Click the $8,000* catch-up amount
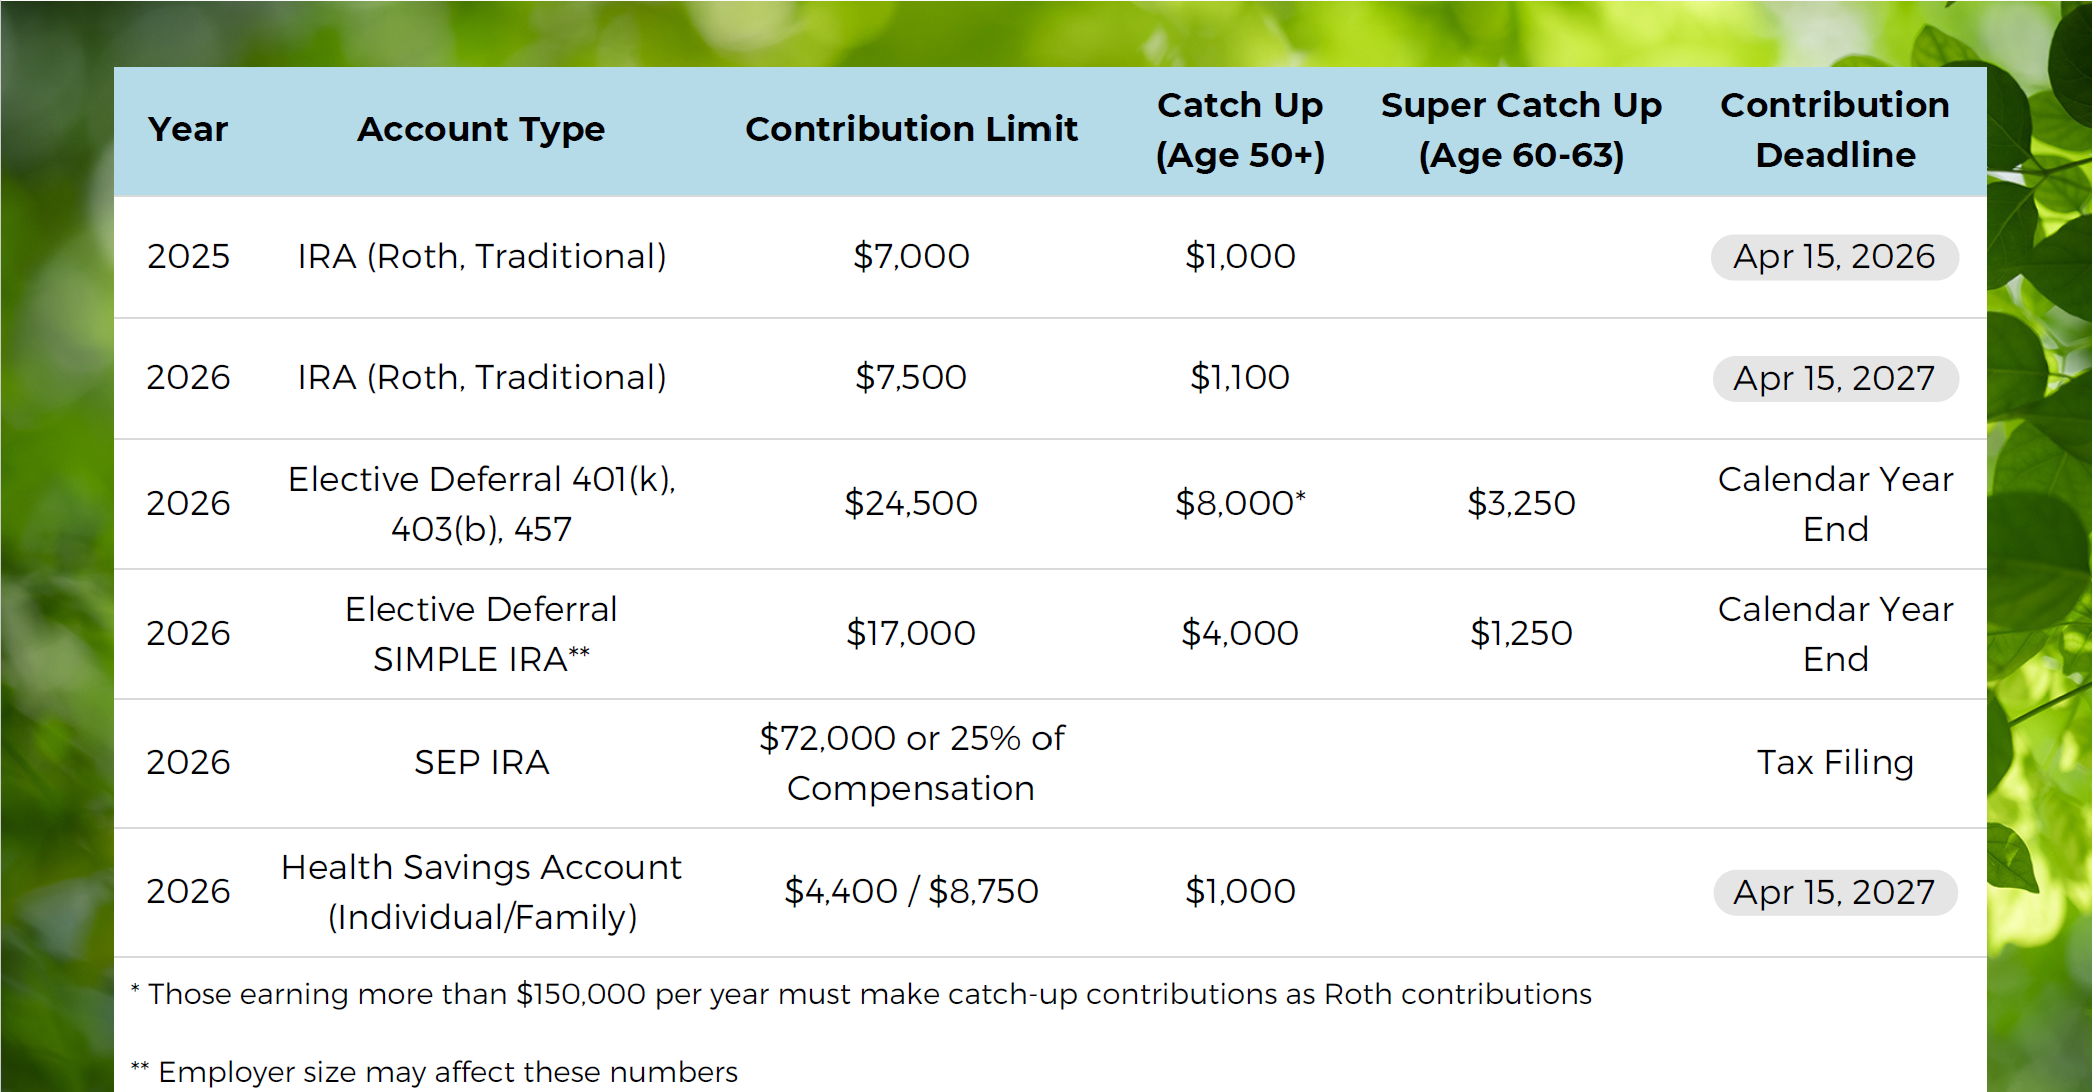 (x=1240, y=503)
